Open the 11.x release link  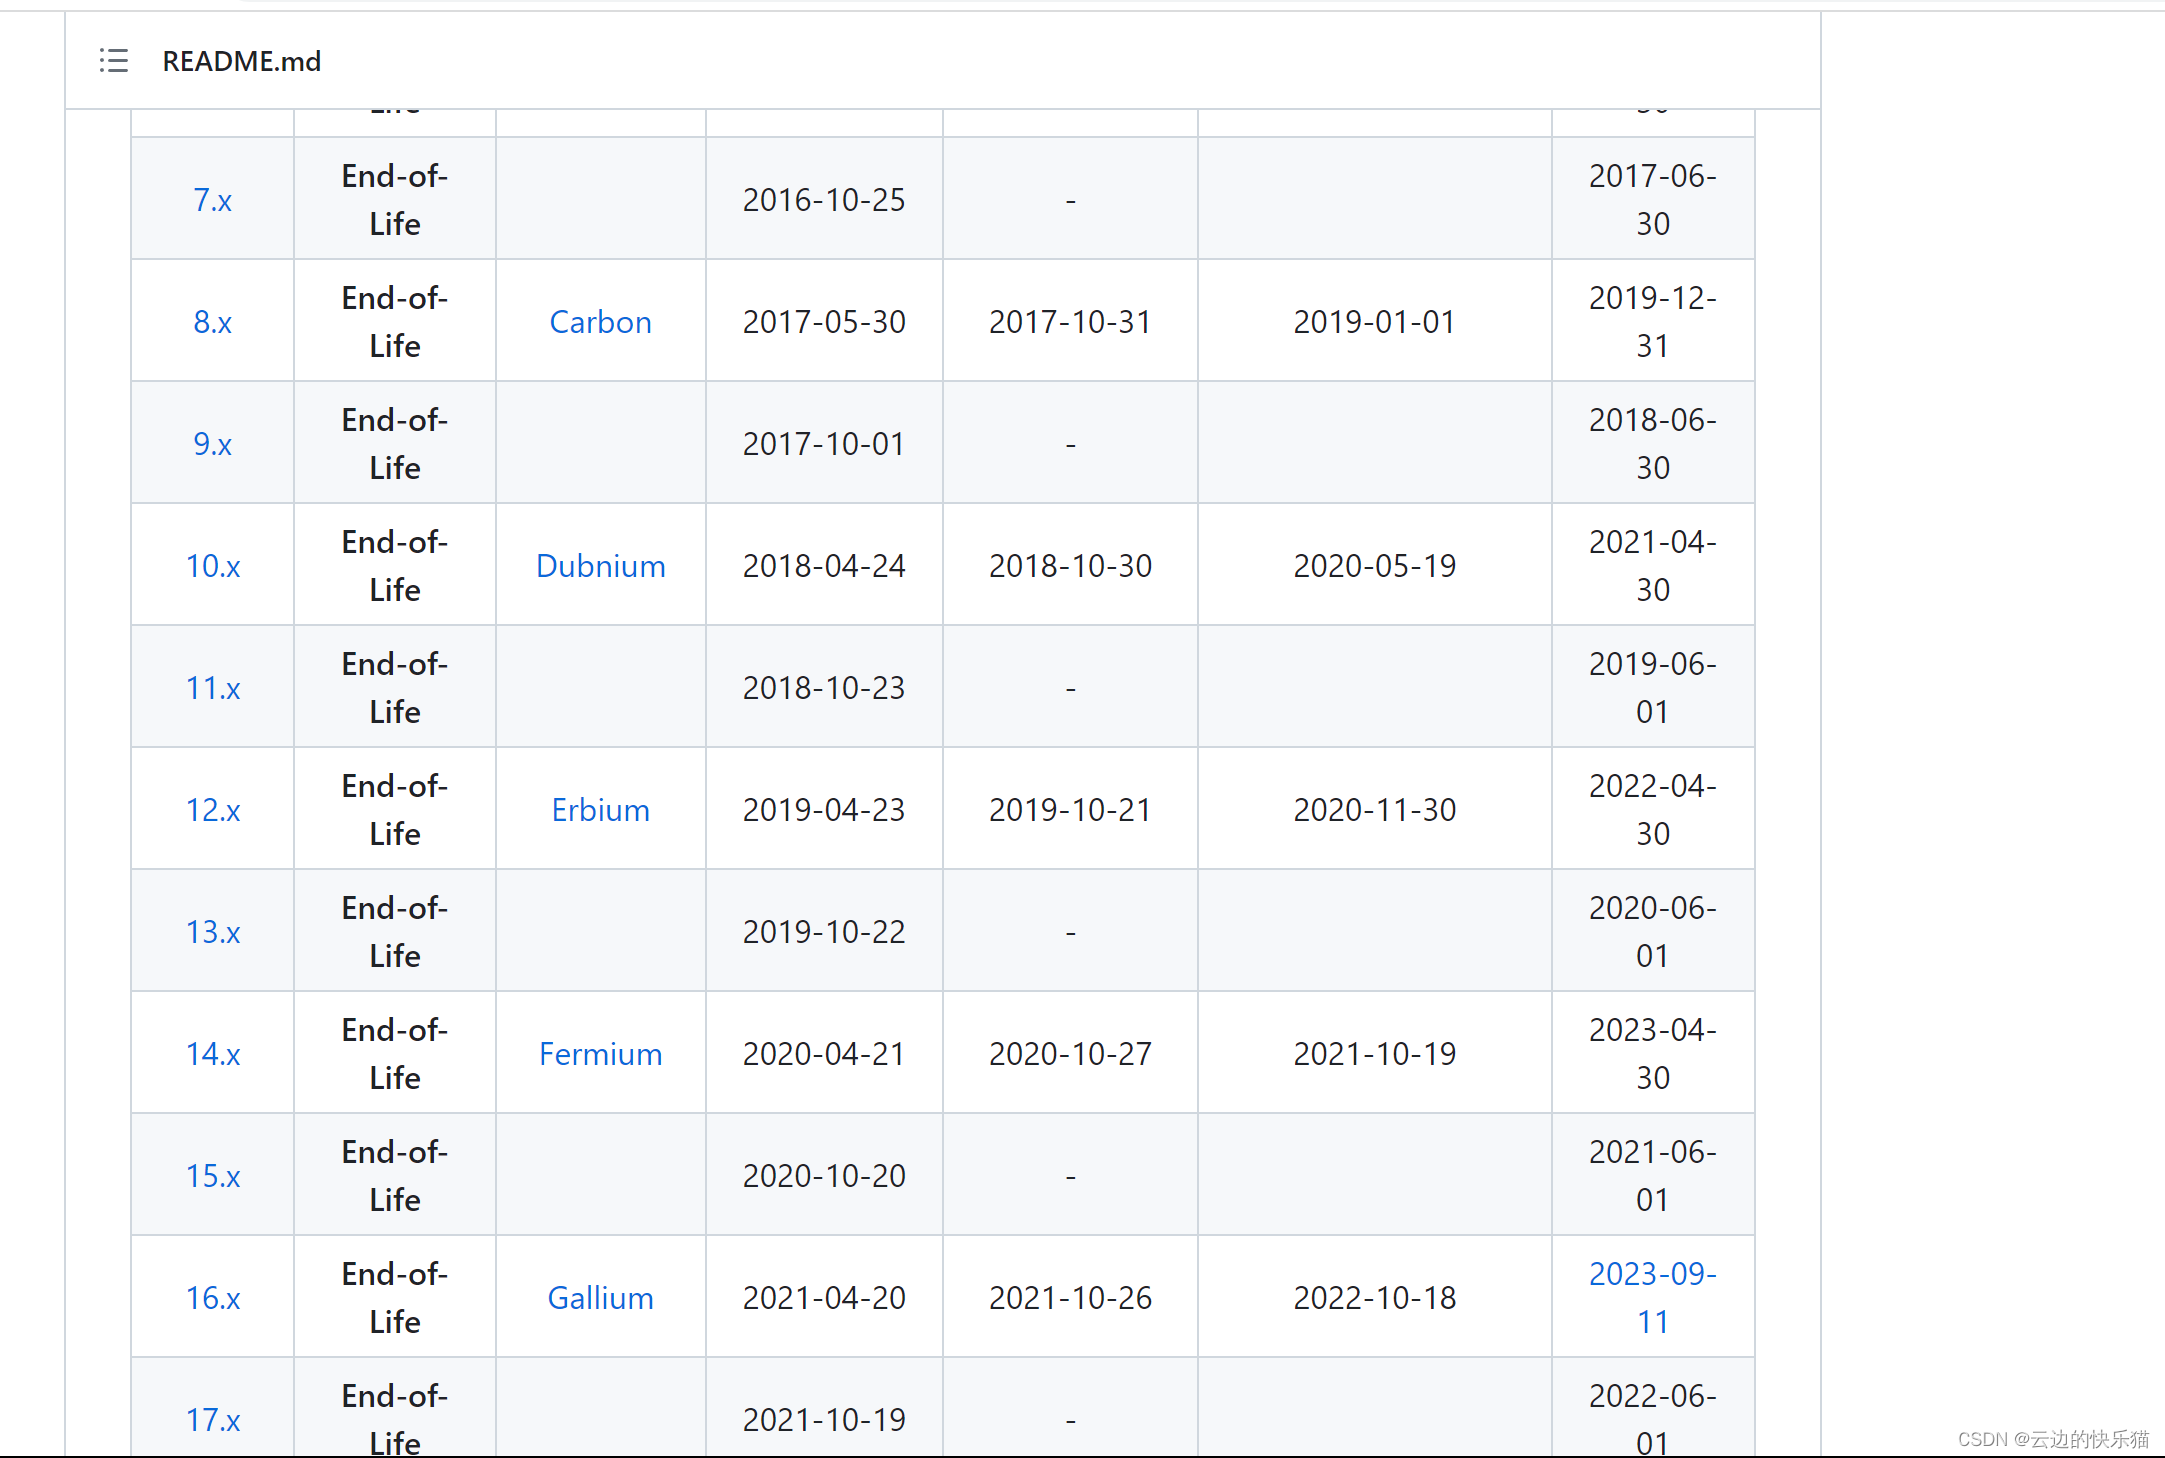213,688
